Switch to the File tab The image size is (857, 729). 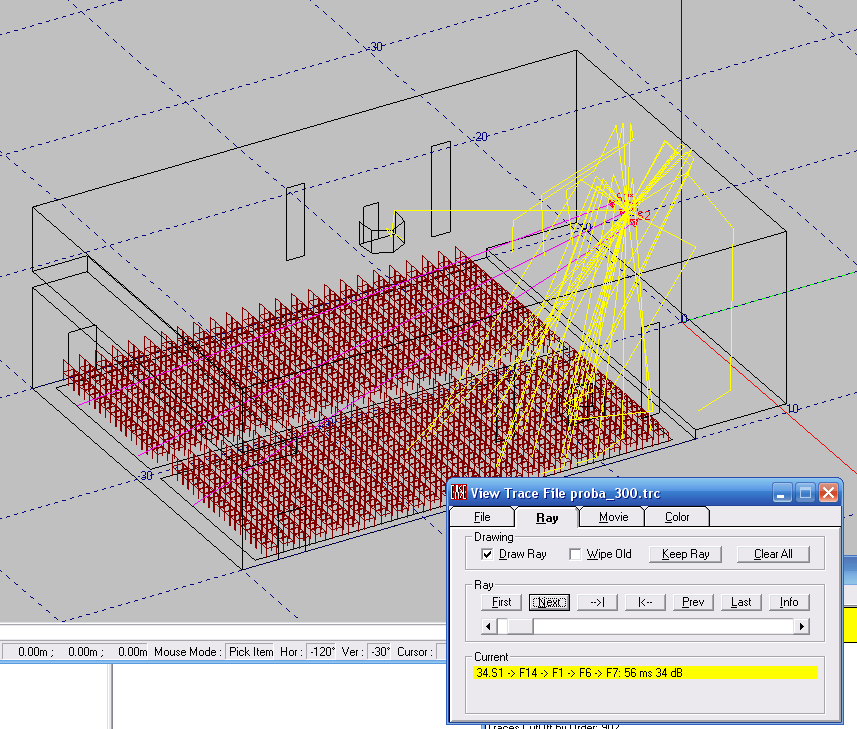click(482, 517)
